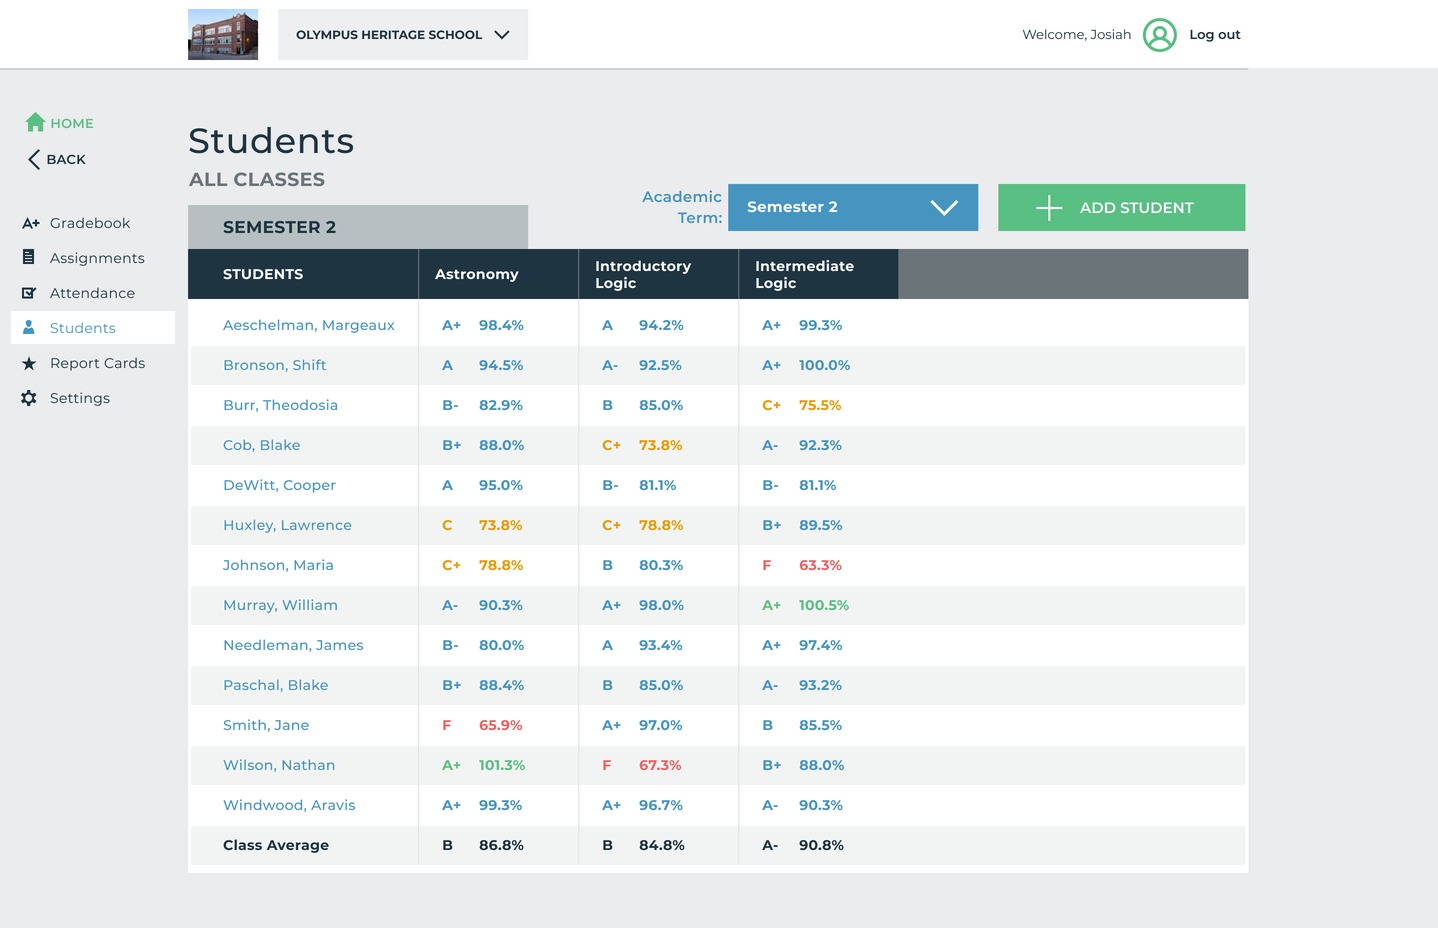Click the Log out link
The image size is (1438, 928).
[1214, 35]
